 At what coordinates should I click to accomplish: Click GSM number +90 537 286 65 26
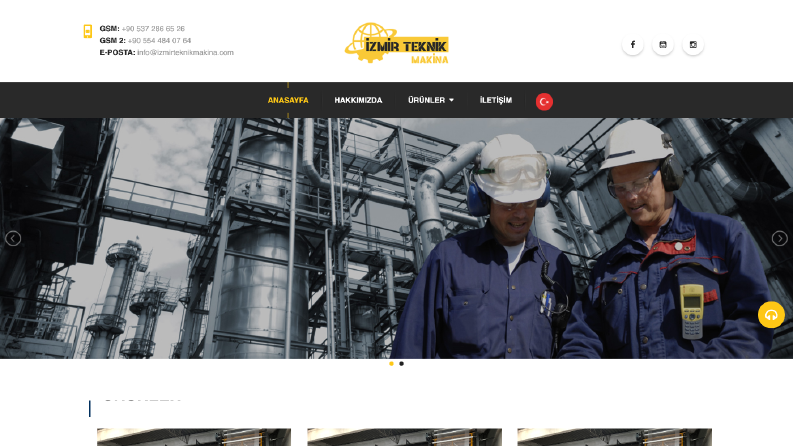click(153, 29)
